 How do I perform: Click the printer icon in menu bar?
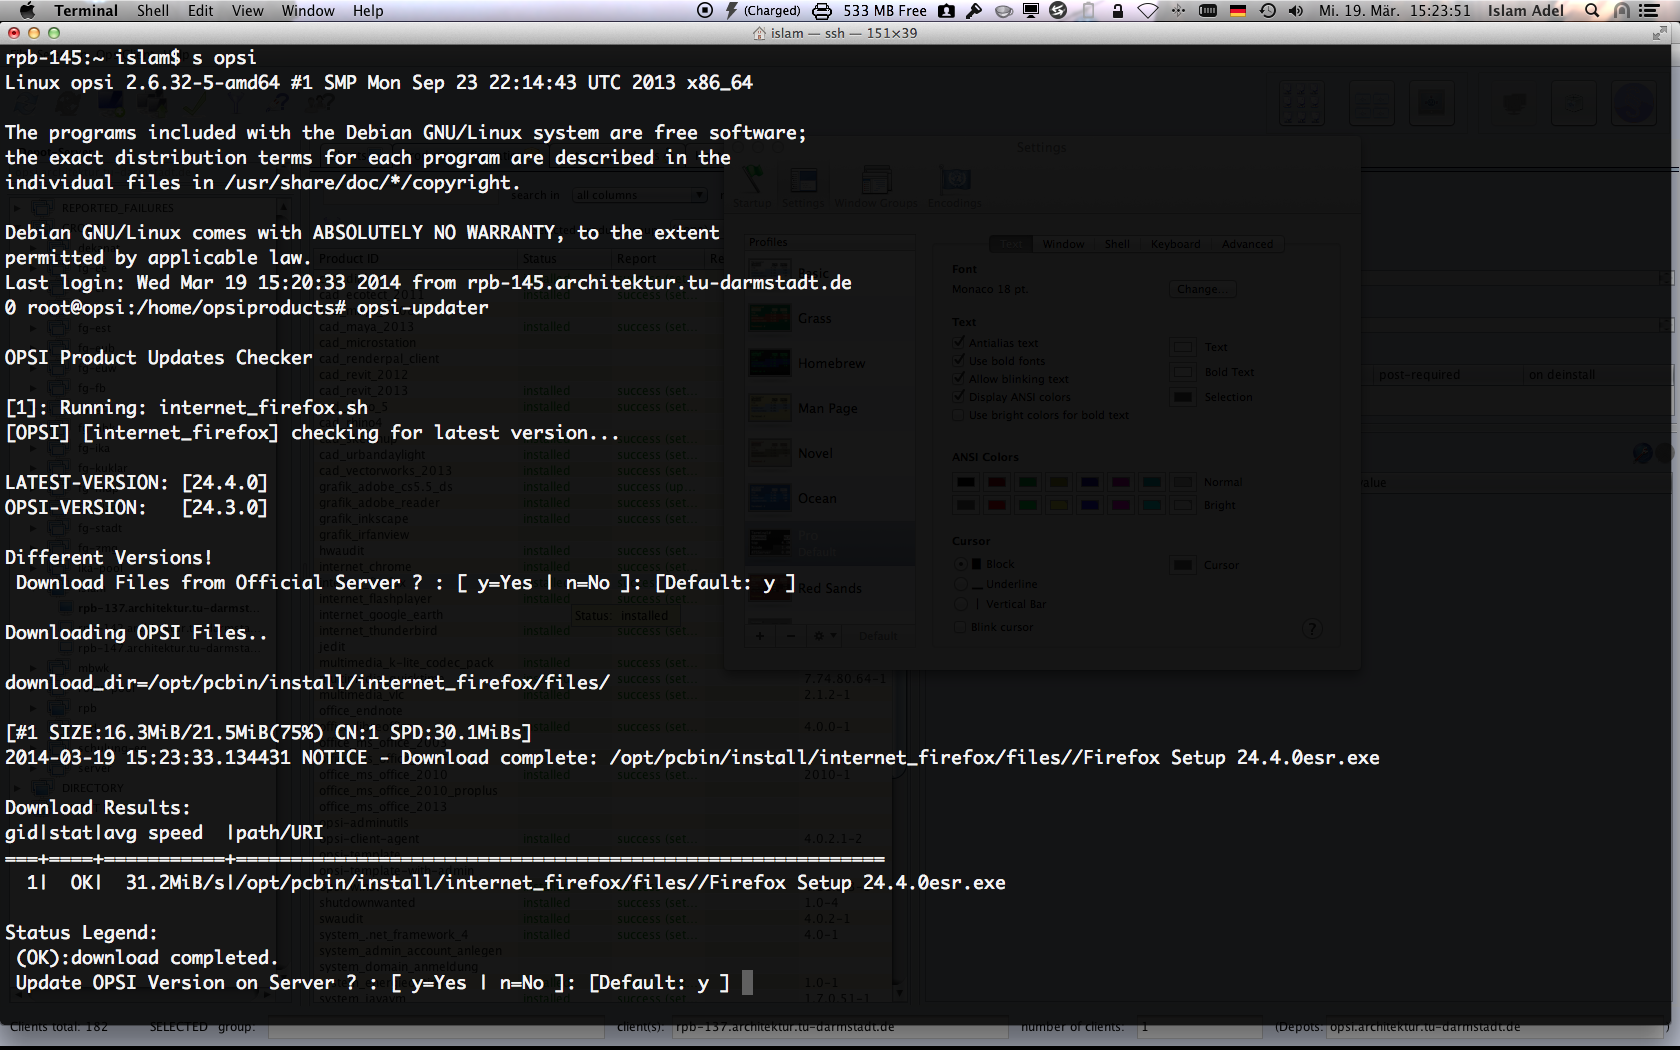tap(822, 10)
